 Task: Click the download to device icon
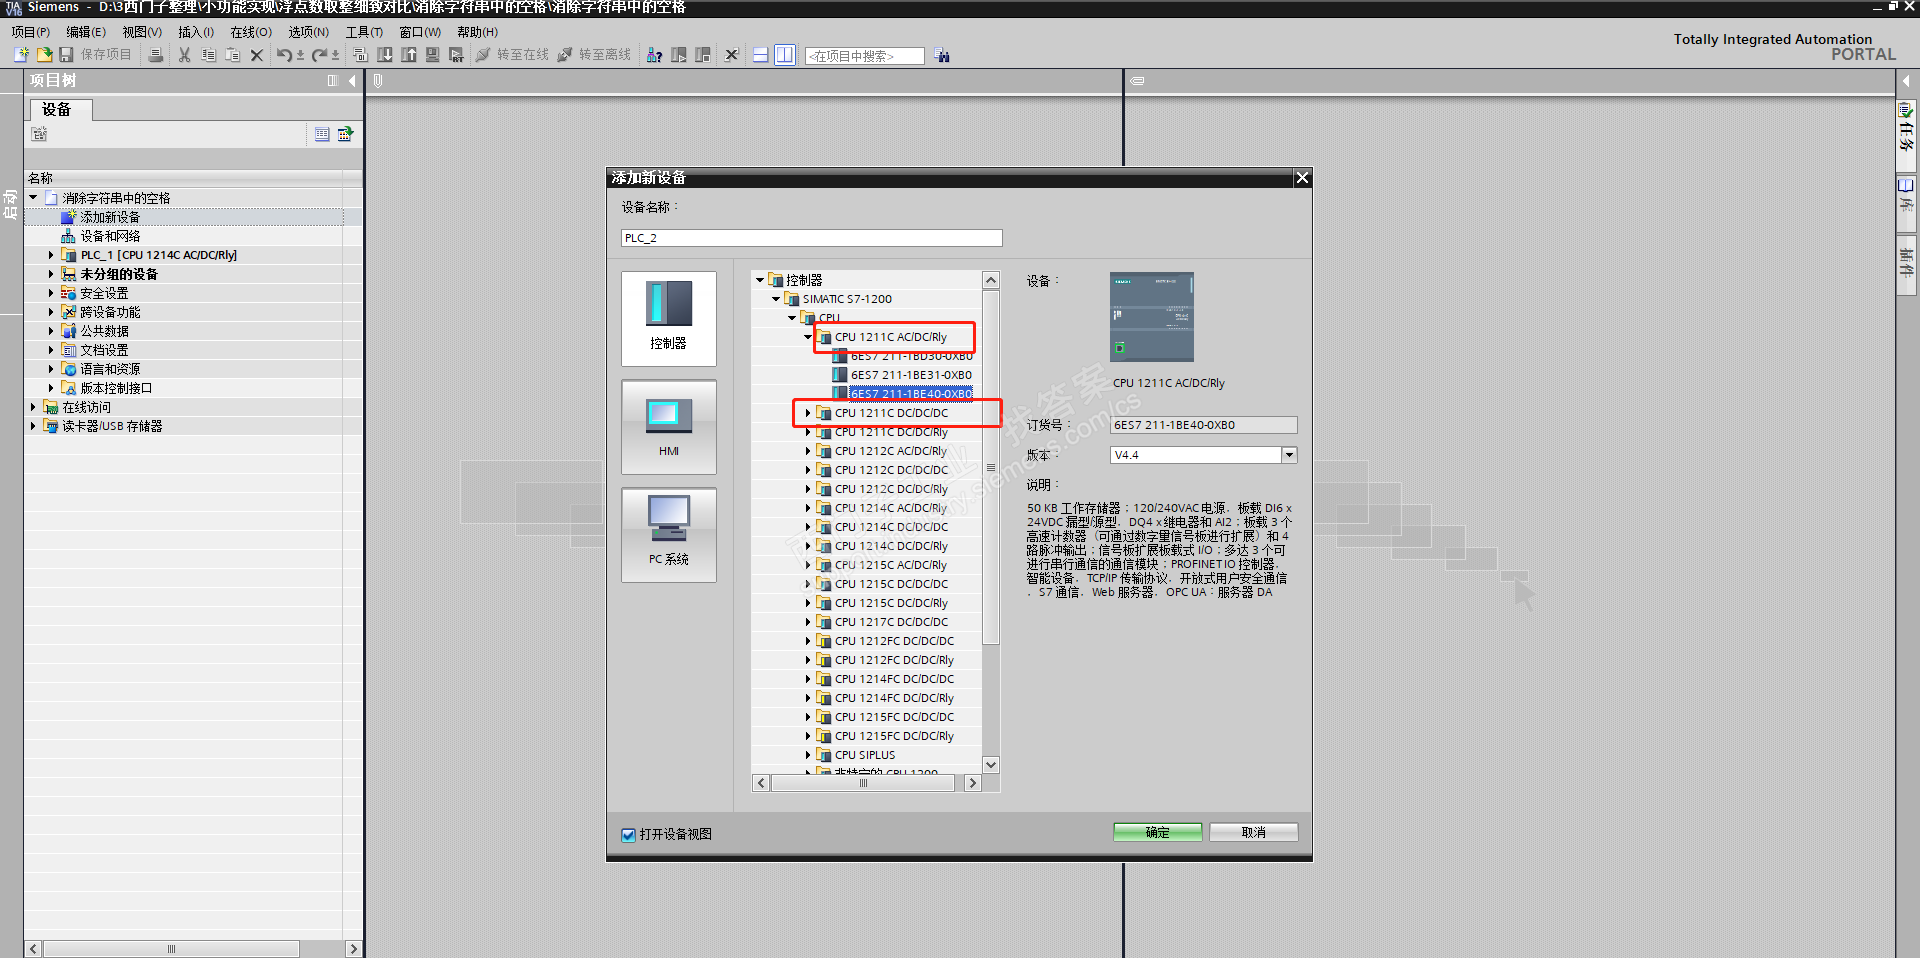click(x=385, y=55)
